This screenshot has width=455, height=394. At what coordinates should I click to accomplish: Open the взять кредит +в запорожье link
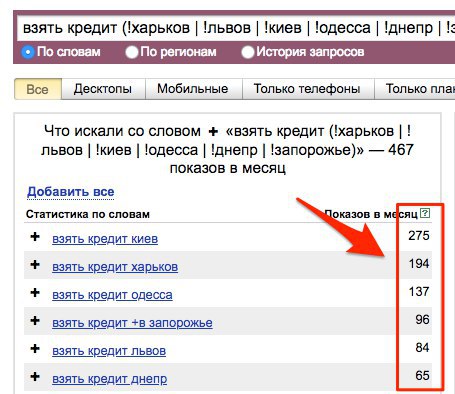tap(132, 323)
